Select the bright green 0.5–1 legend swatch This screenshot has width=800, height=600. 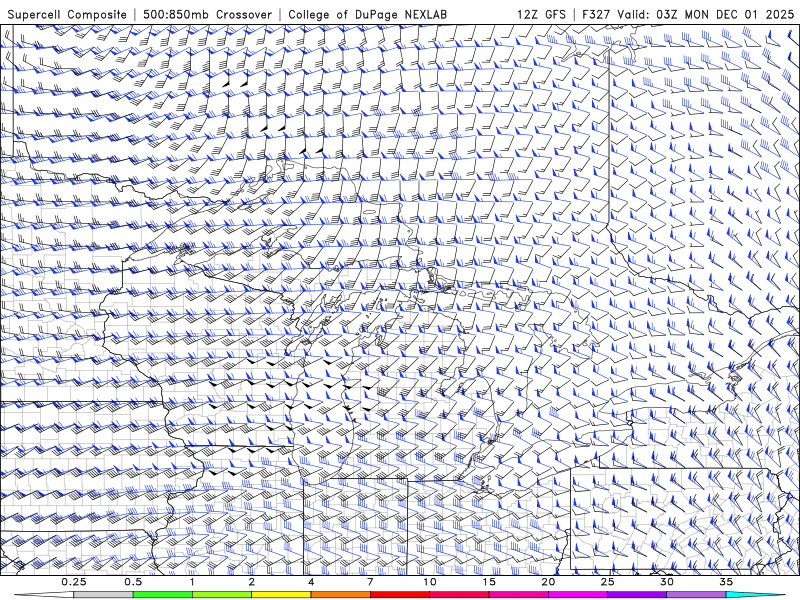(162, 595)
